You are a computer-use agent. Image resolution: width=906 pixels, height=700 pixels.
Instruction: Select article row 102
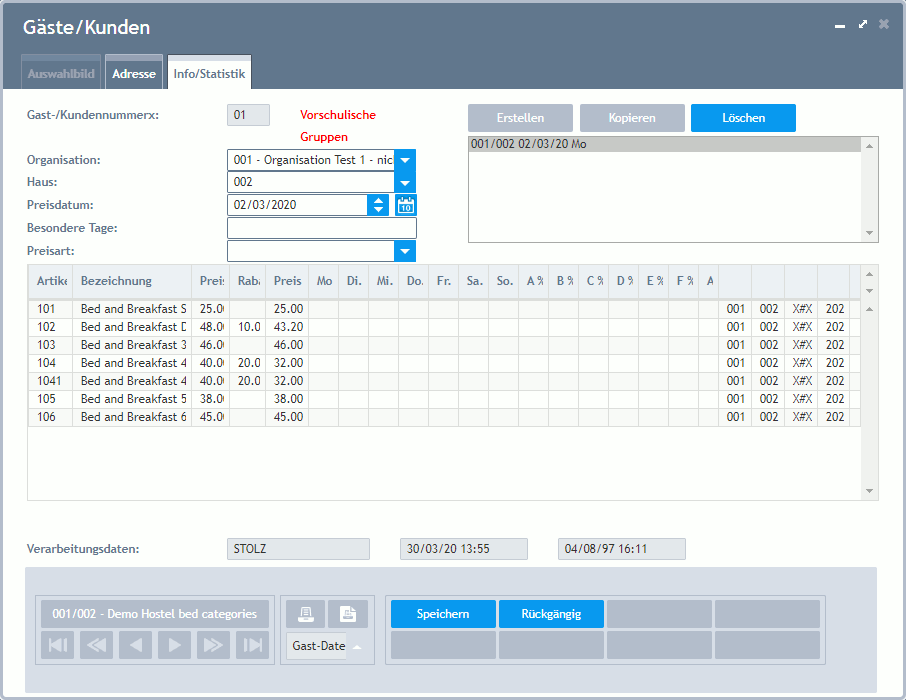(444, 327)
